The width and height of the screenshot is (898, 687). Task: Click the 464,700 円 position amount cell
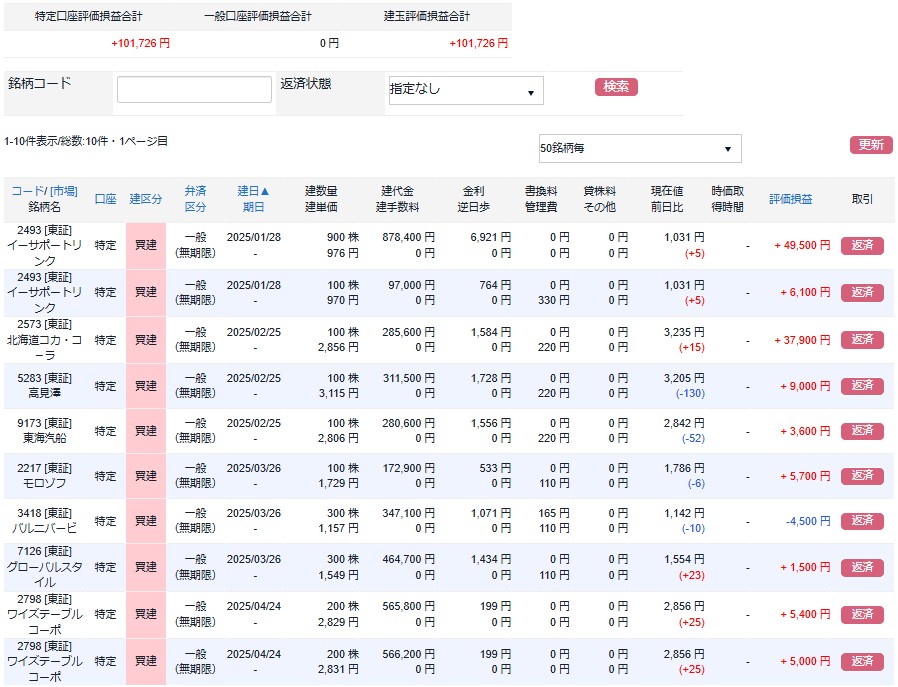408,559
